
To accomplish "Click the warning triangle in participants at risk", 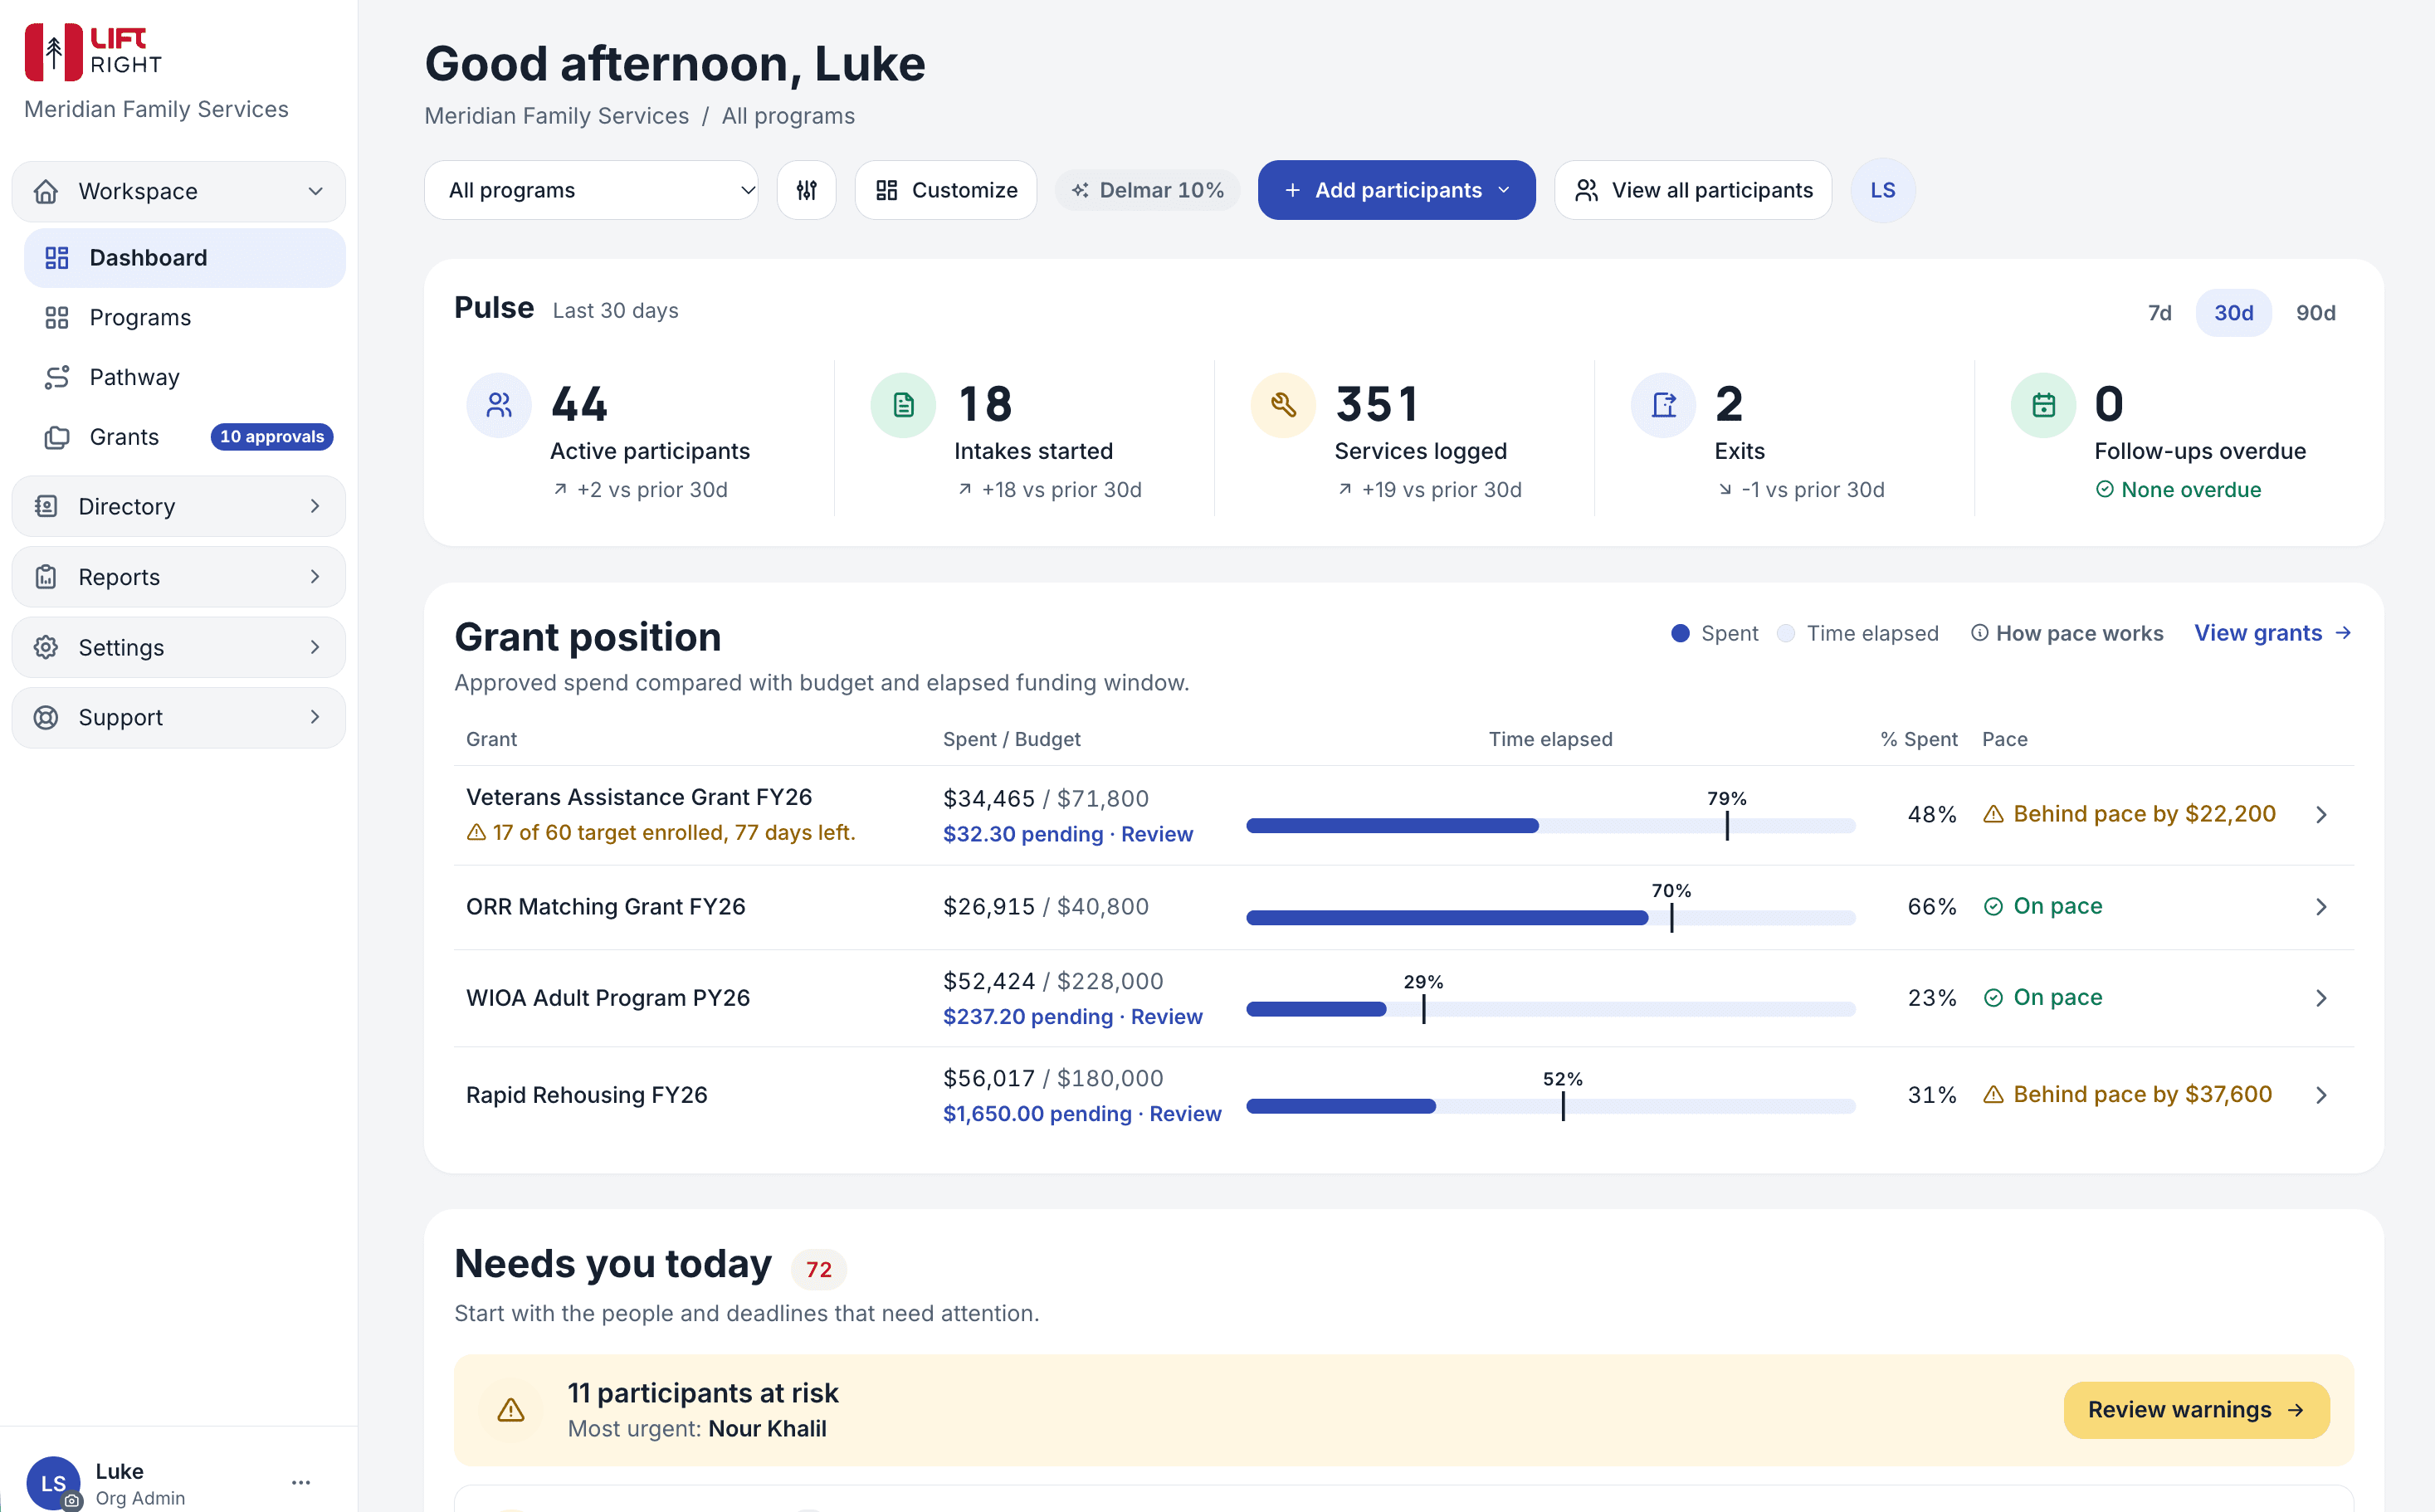I will pyautogui.click(x=511, y=1410).
